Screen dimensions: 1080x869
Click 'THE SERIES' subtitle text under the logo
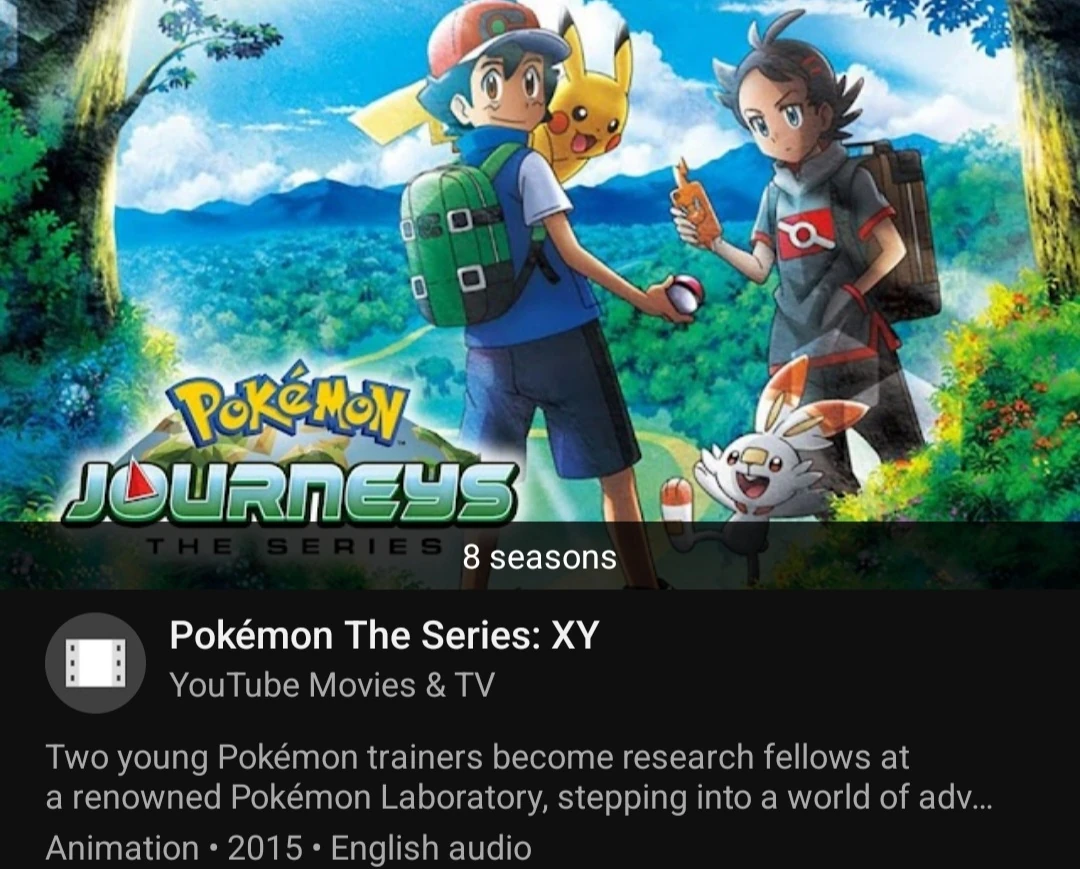294,547
